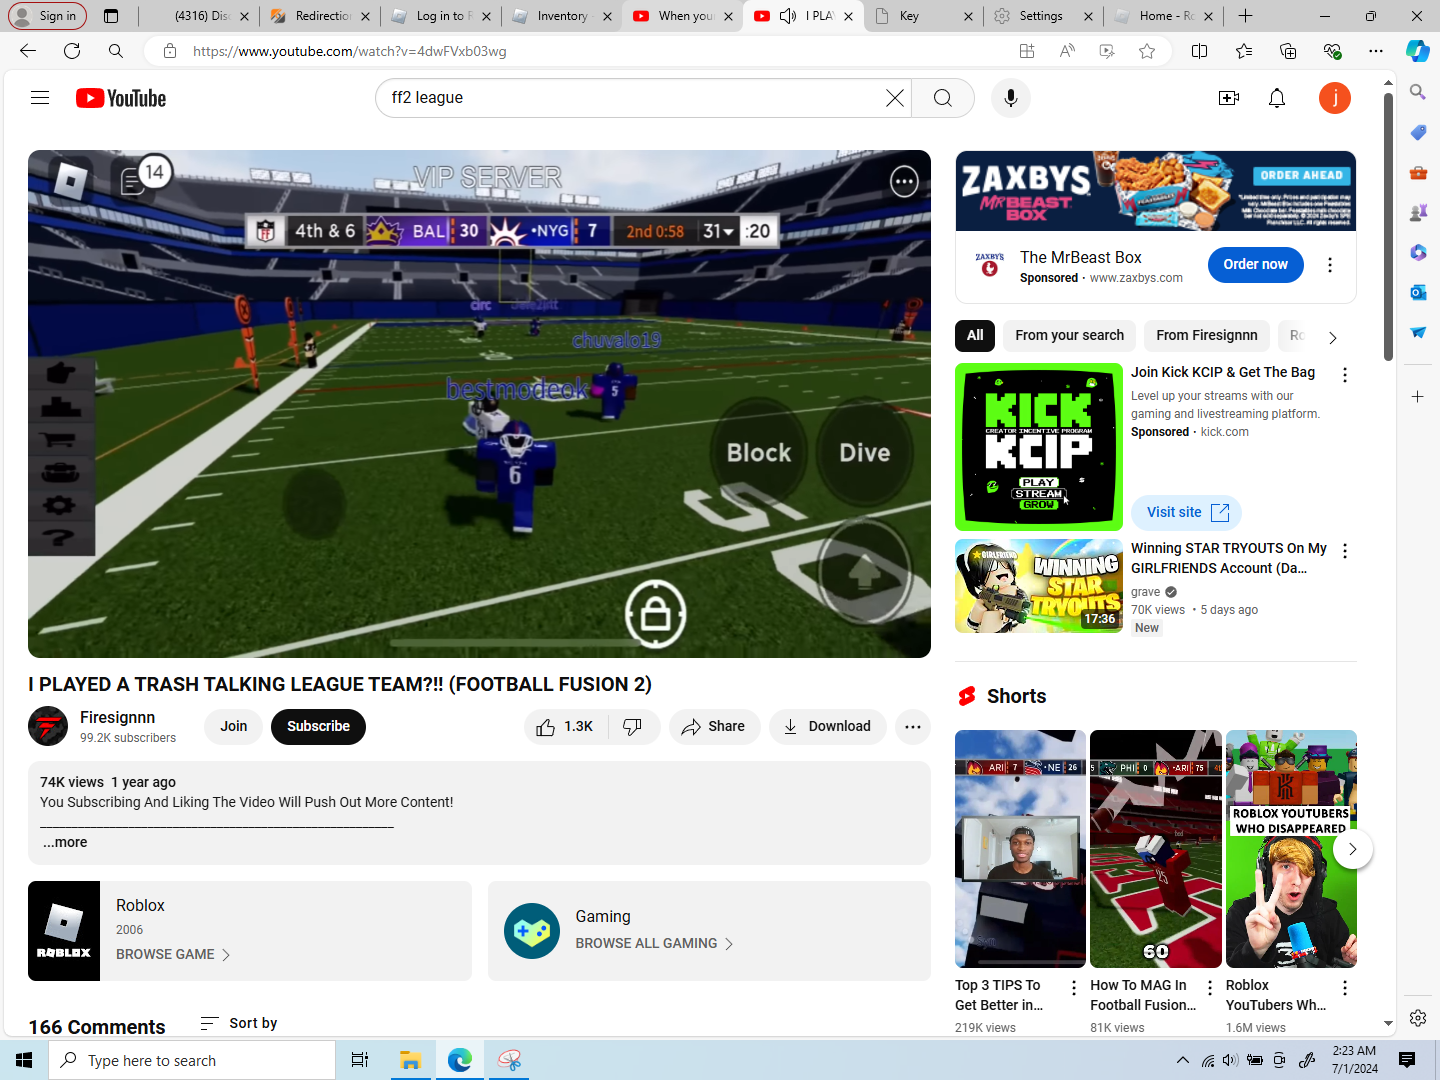Open options for Roblox YouTubers short
1440x1080 pixels.
(x=1345, y=988)
